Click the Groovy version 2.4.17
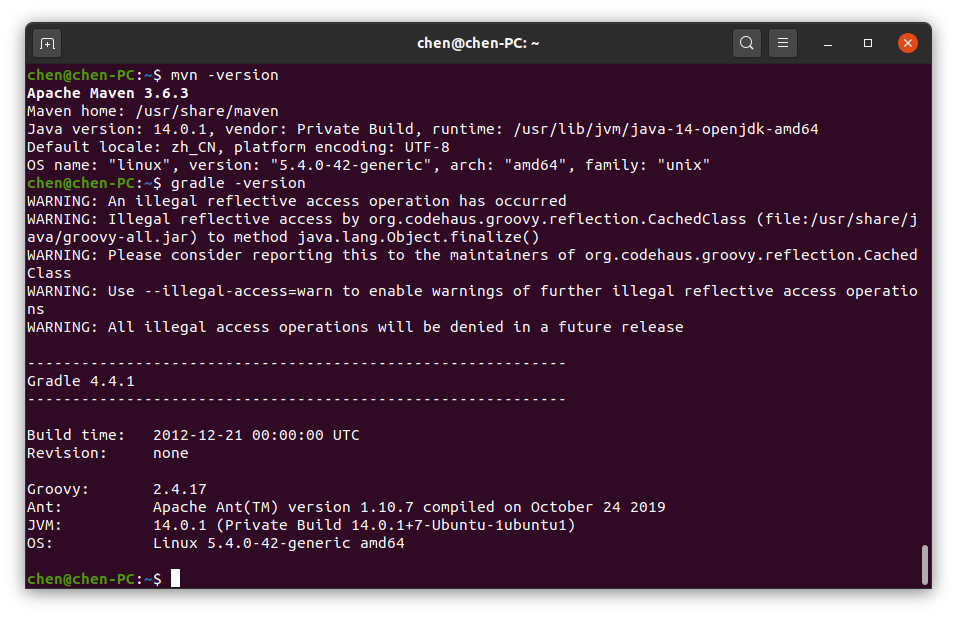 180,489
